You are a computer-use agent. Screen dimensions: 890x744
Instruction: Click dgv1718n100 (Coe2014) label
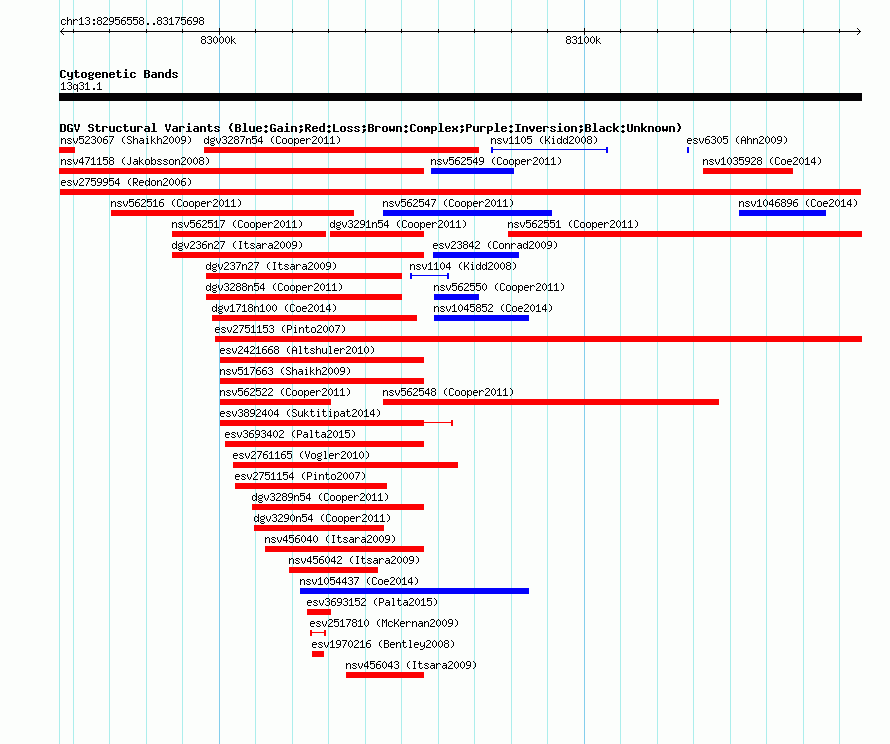pos(274,308)
